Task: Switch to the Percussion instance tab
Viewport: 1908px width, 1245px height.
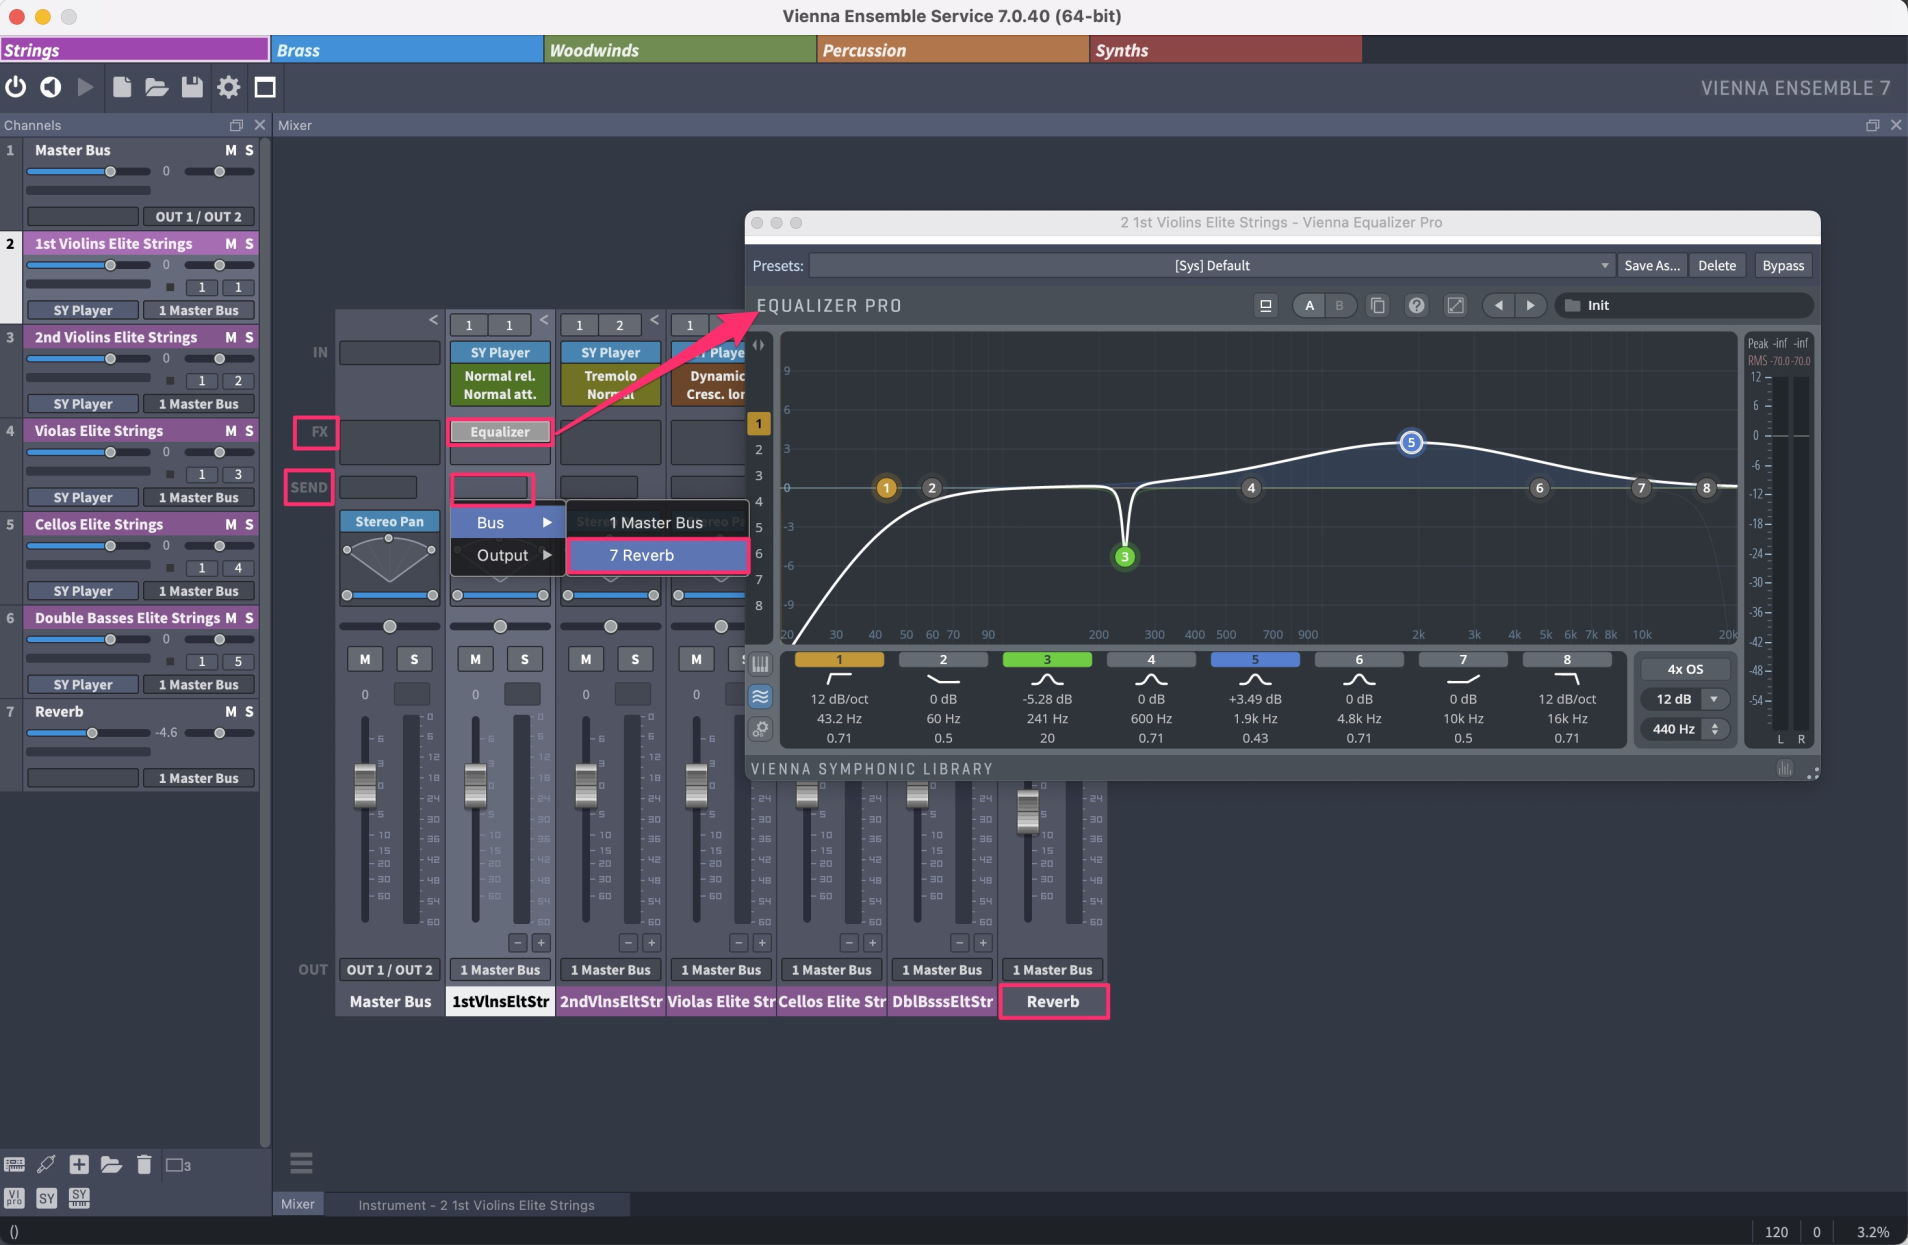Action: point(953,50)
